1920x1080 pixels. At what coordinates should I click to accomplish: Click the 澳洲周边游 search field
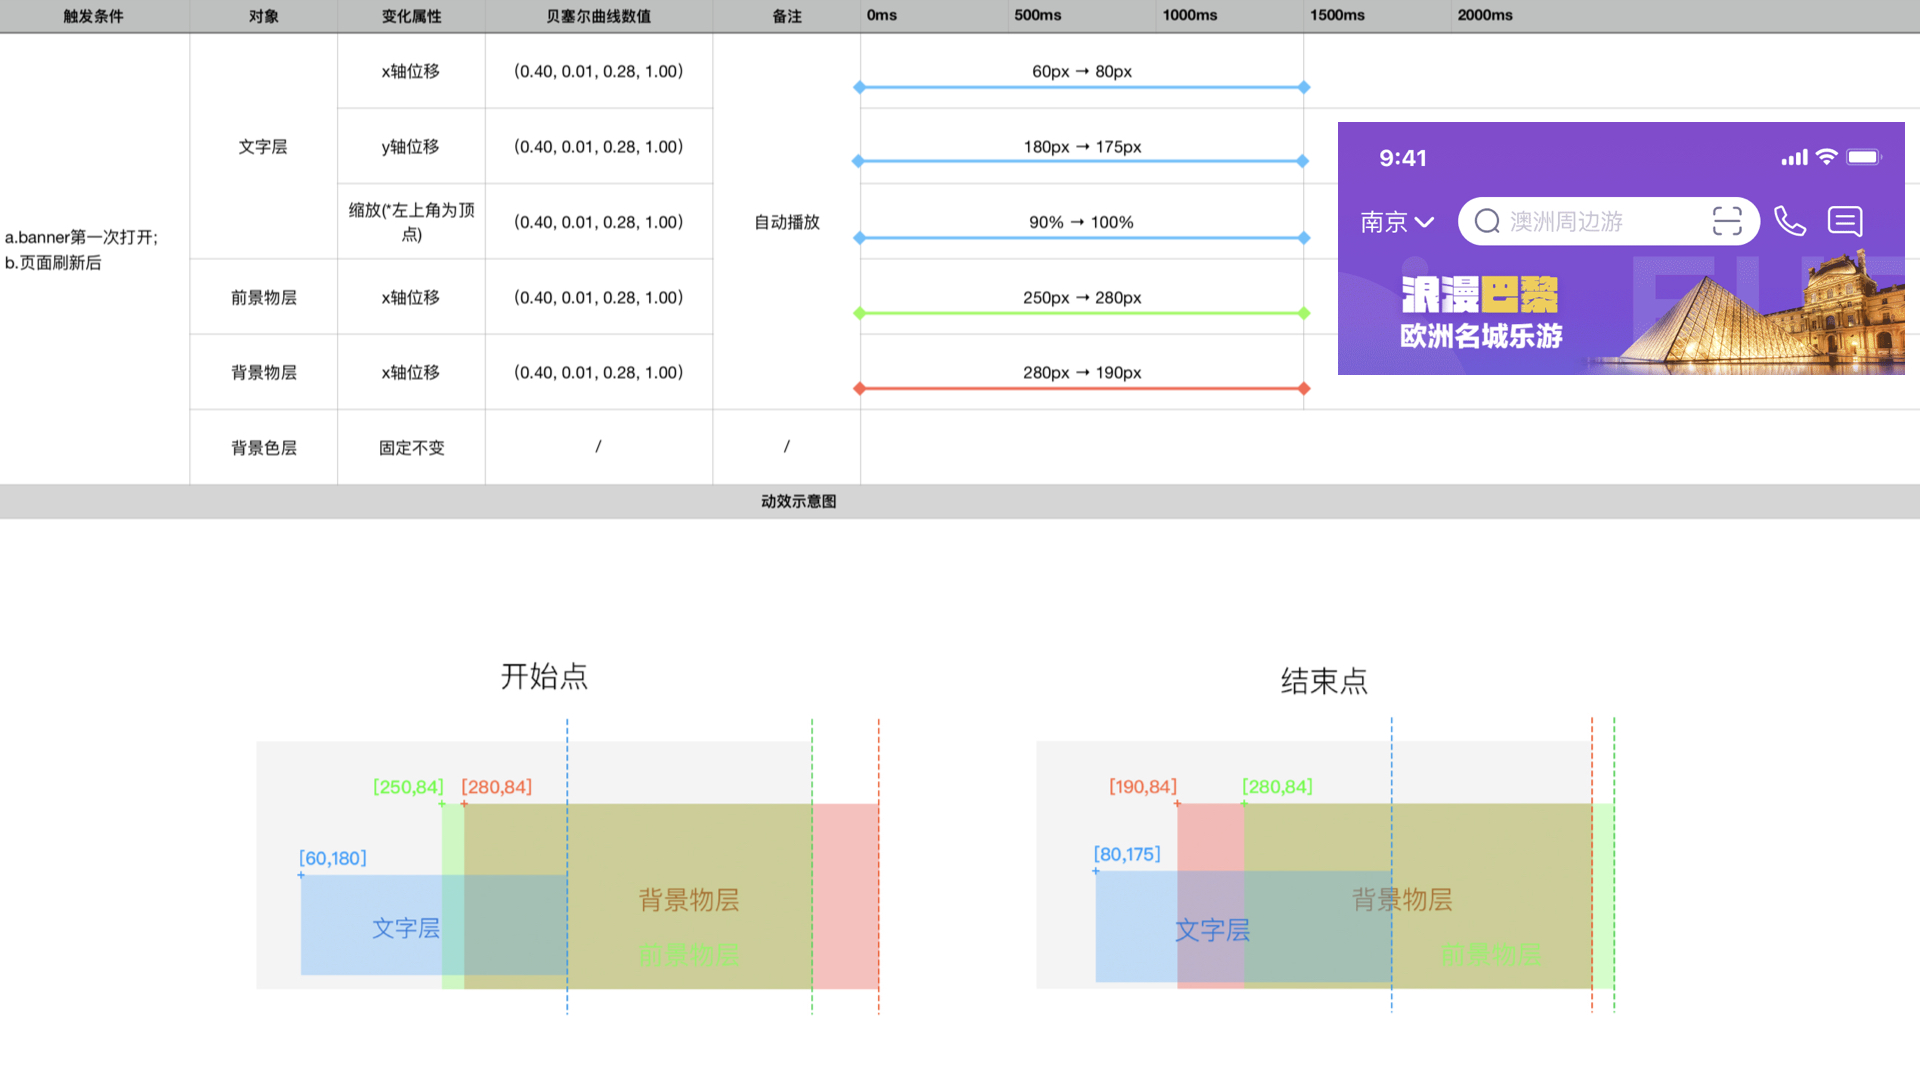(1566, 222)
